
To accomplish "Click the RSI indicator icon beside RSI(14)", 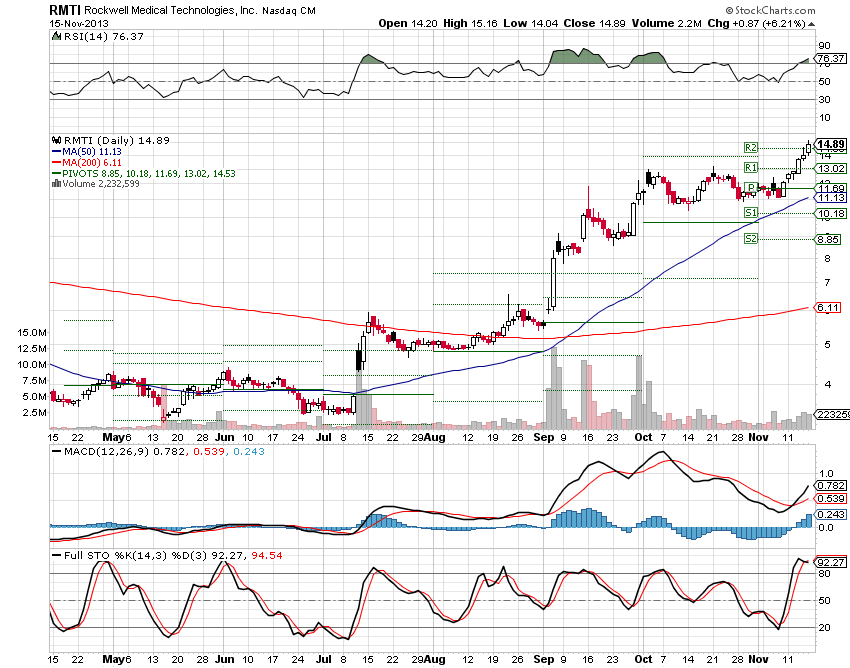I will 56,36.
